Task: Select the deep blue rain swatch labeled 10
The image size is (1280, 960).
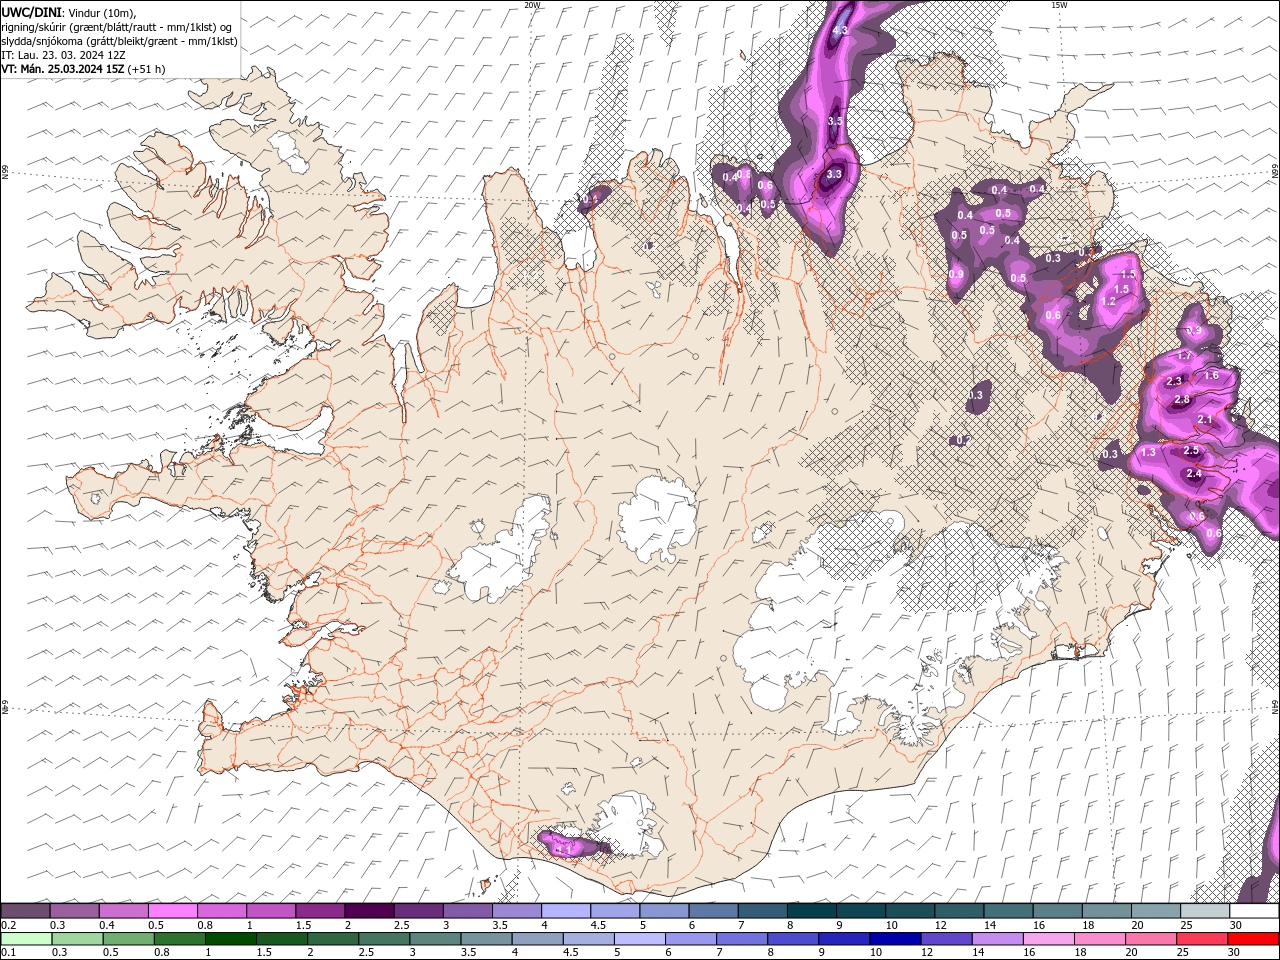Action: [895, 939]
